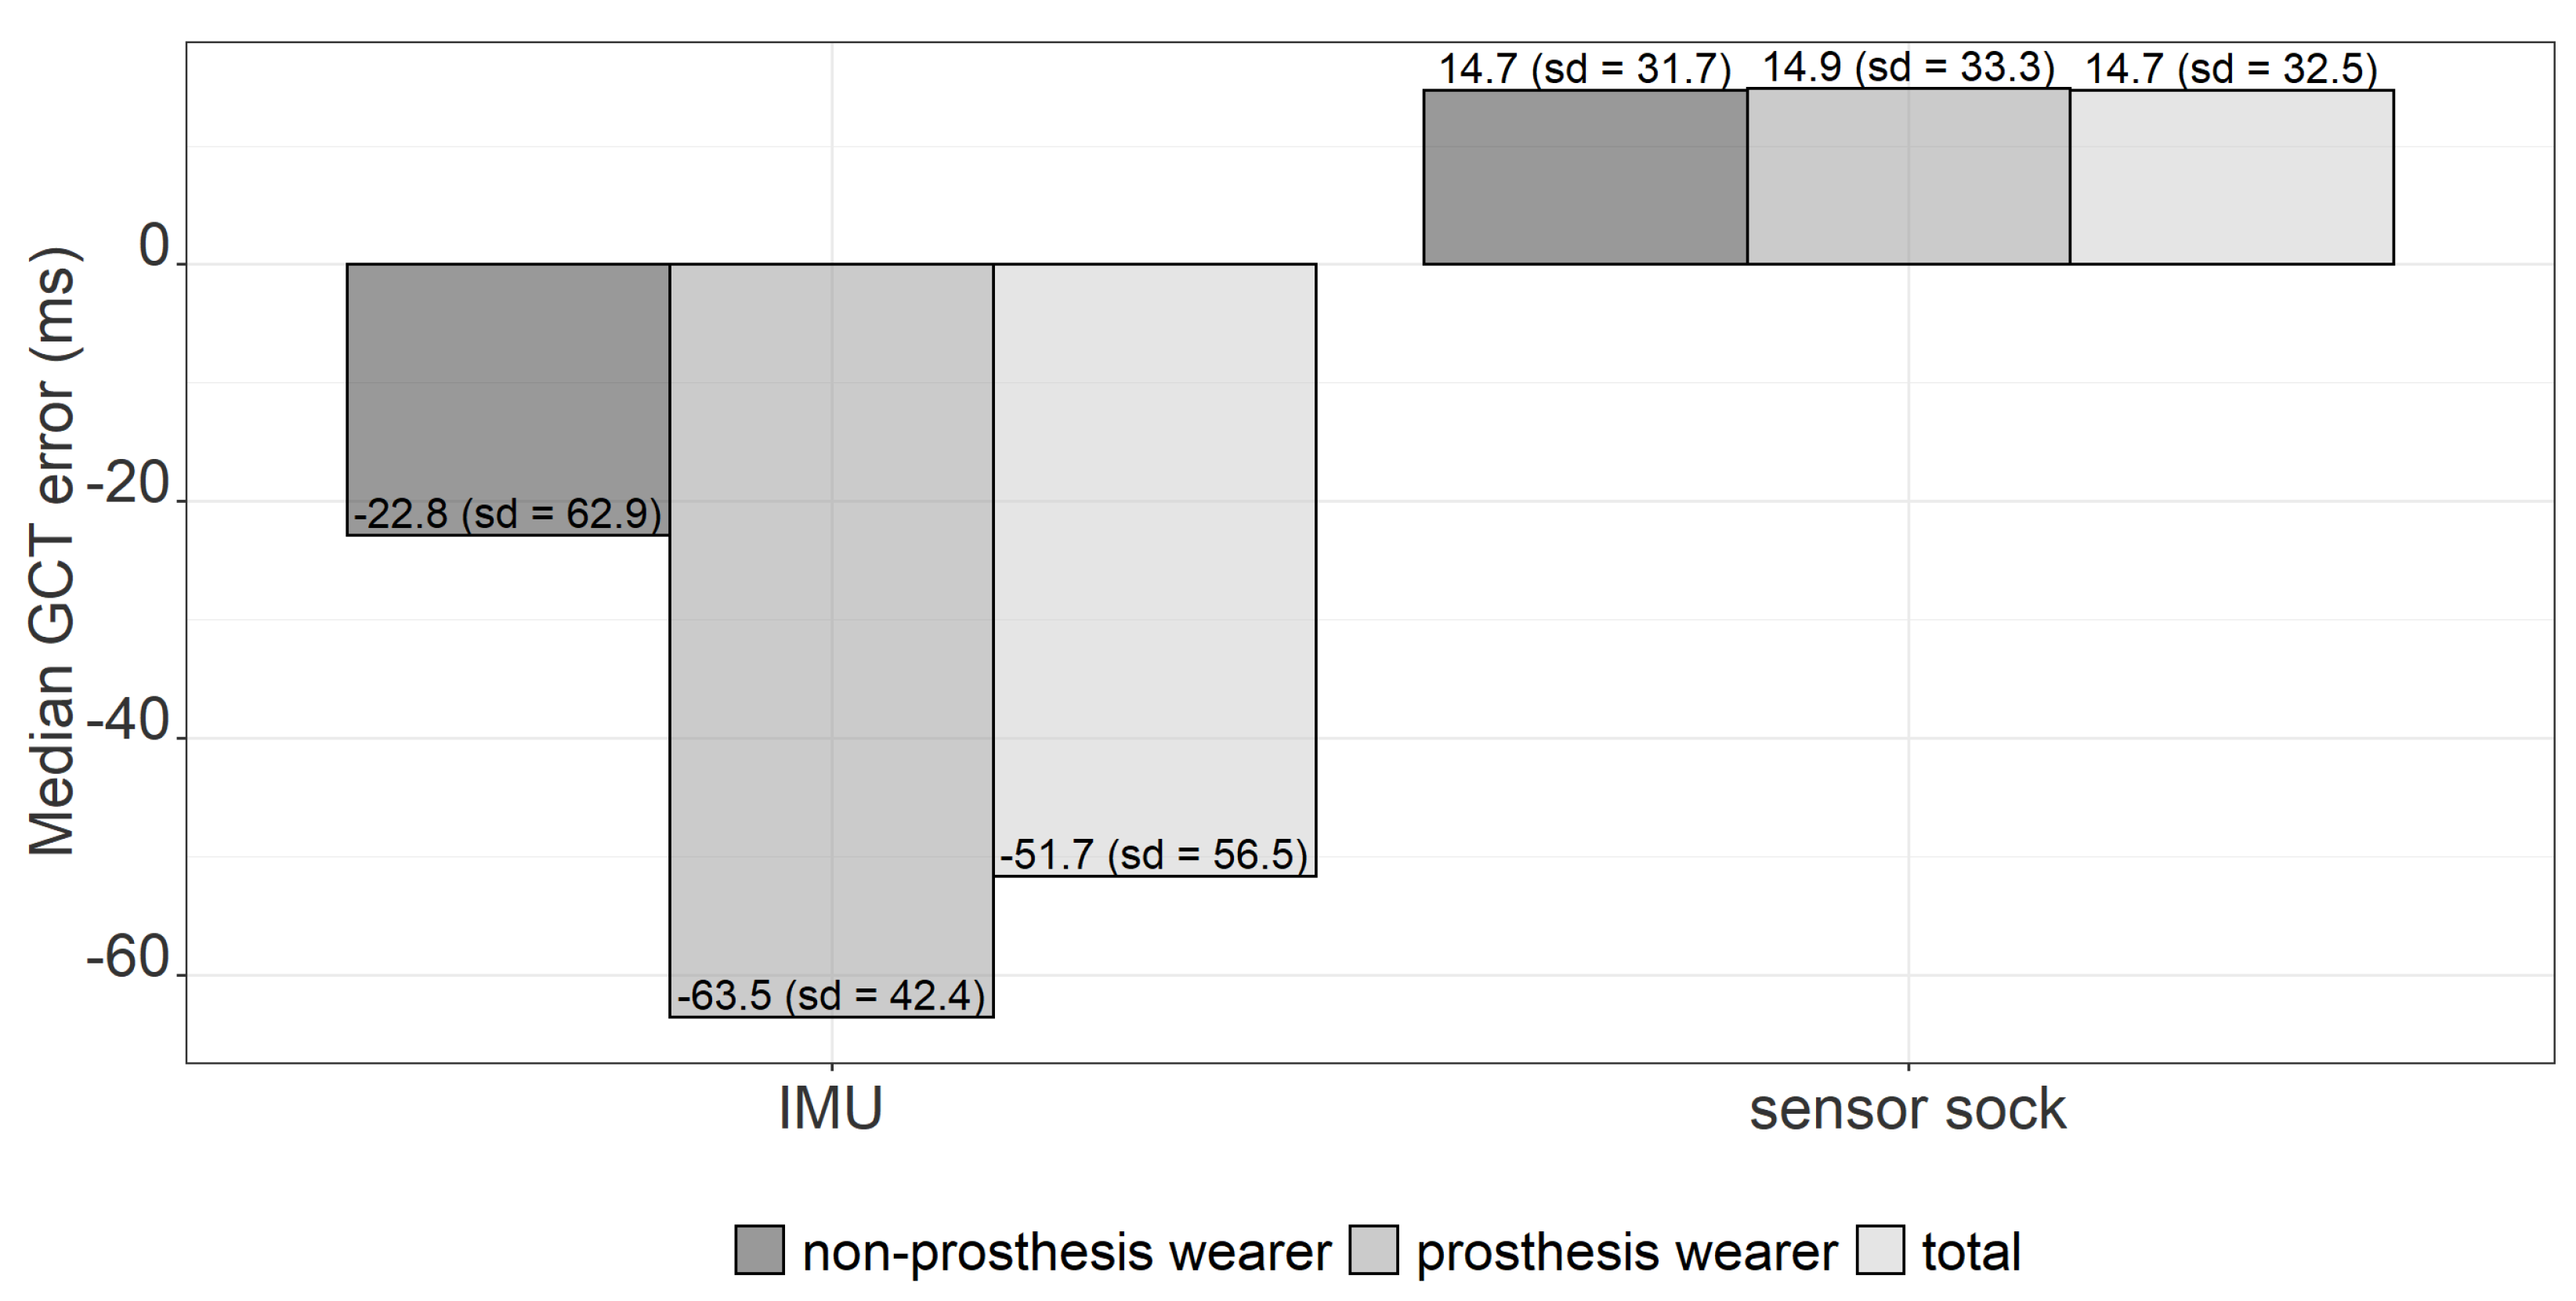The width and height of the screenshot is (2576, 1301).
Task: Click the -63.5 (sd = 42.4) data label
Action: point(831,996)
